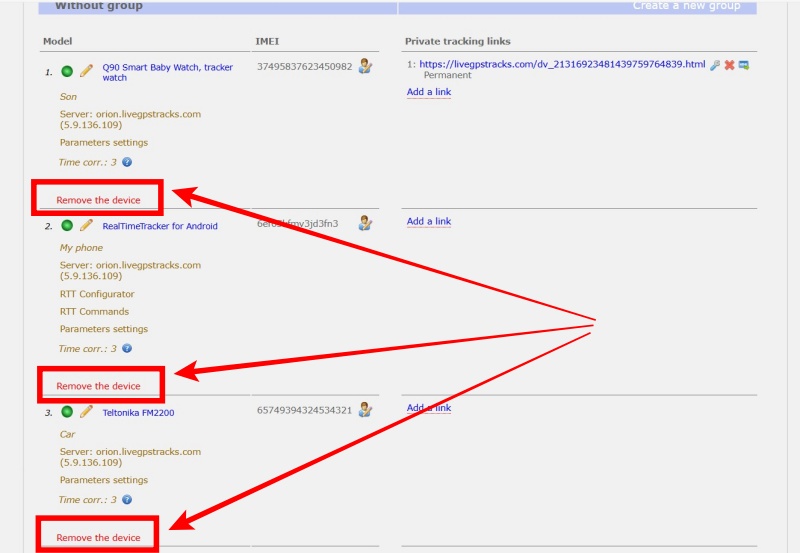Toggle the green status indicator for RealTimeTracker
Viewport: 800px width, 553px height.
pyautogui.click(x=67, y=226)
